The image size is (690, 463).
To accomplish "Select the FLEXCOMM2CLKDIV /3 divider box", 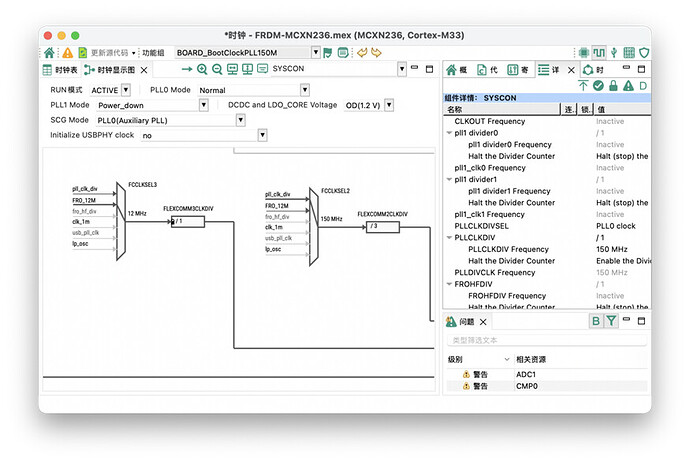I will coord(383,227).
